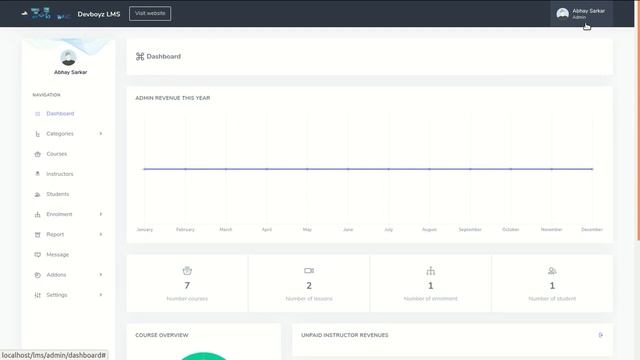Click the Devboyz logo in header

coord(46,13)
